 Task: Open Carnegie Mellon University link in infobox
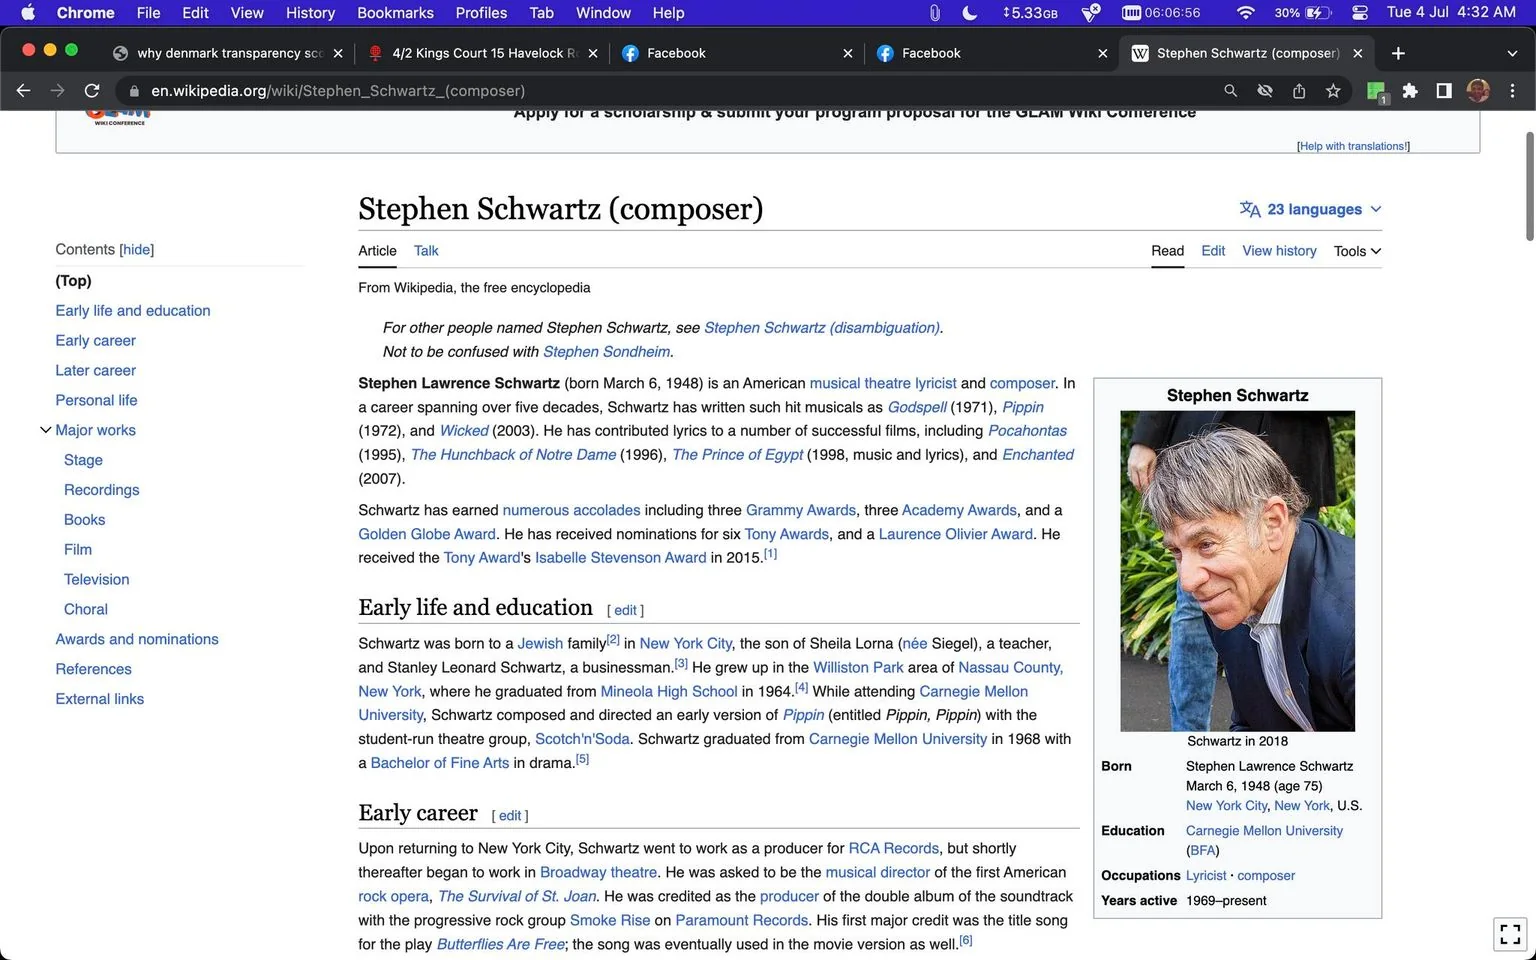click(1264, 831)
